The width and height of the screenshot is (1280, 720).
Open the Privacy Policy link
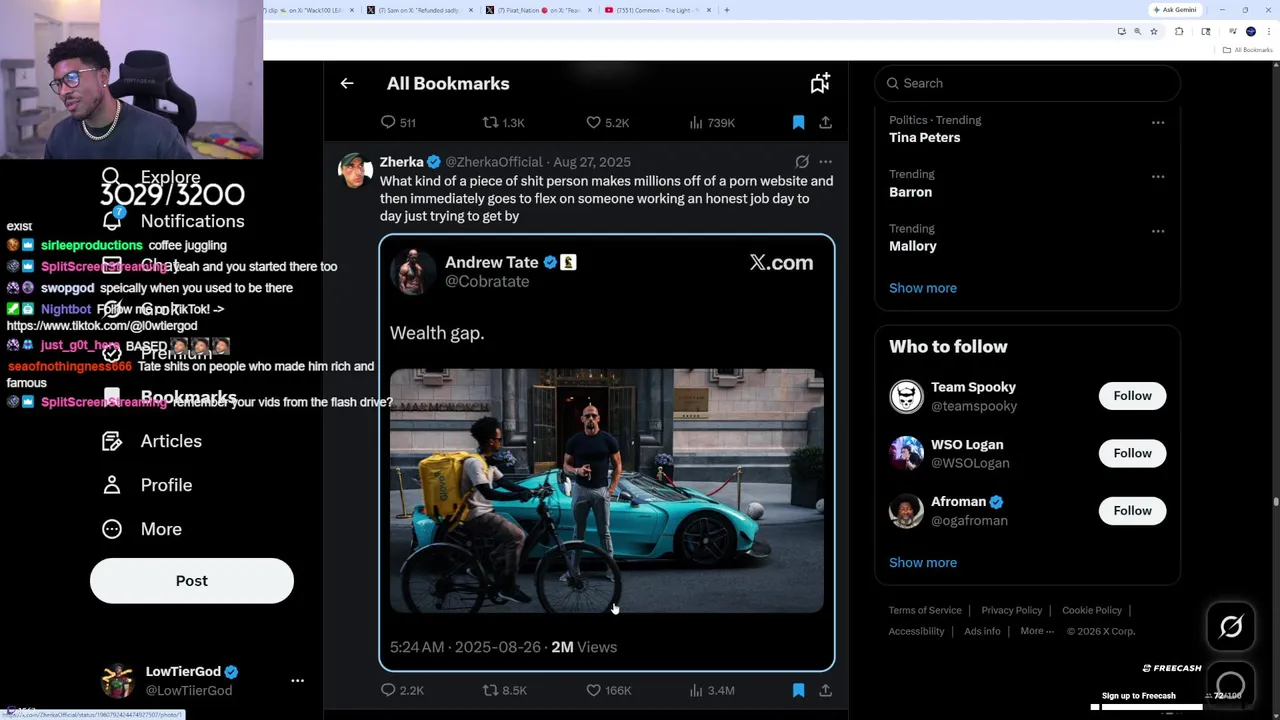1012,610
